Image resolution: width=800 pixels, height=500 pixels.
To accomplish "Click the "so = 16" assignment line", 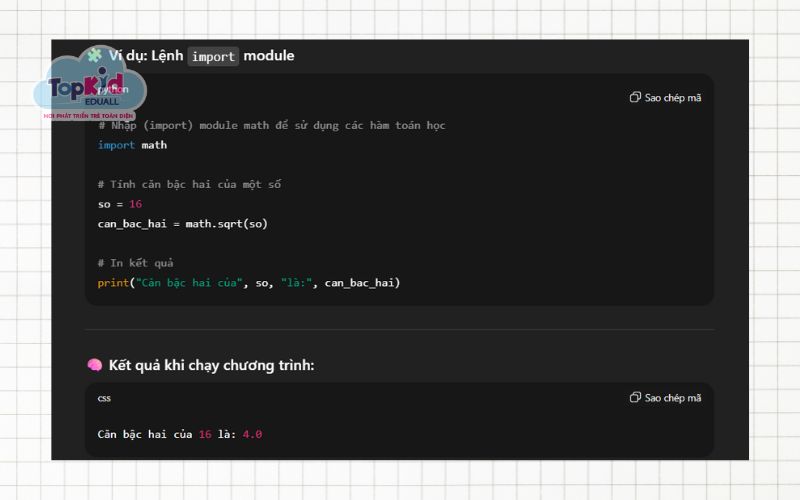I will [x=119, y=204].
